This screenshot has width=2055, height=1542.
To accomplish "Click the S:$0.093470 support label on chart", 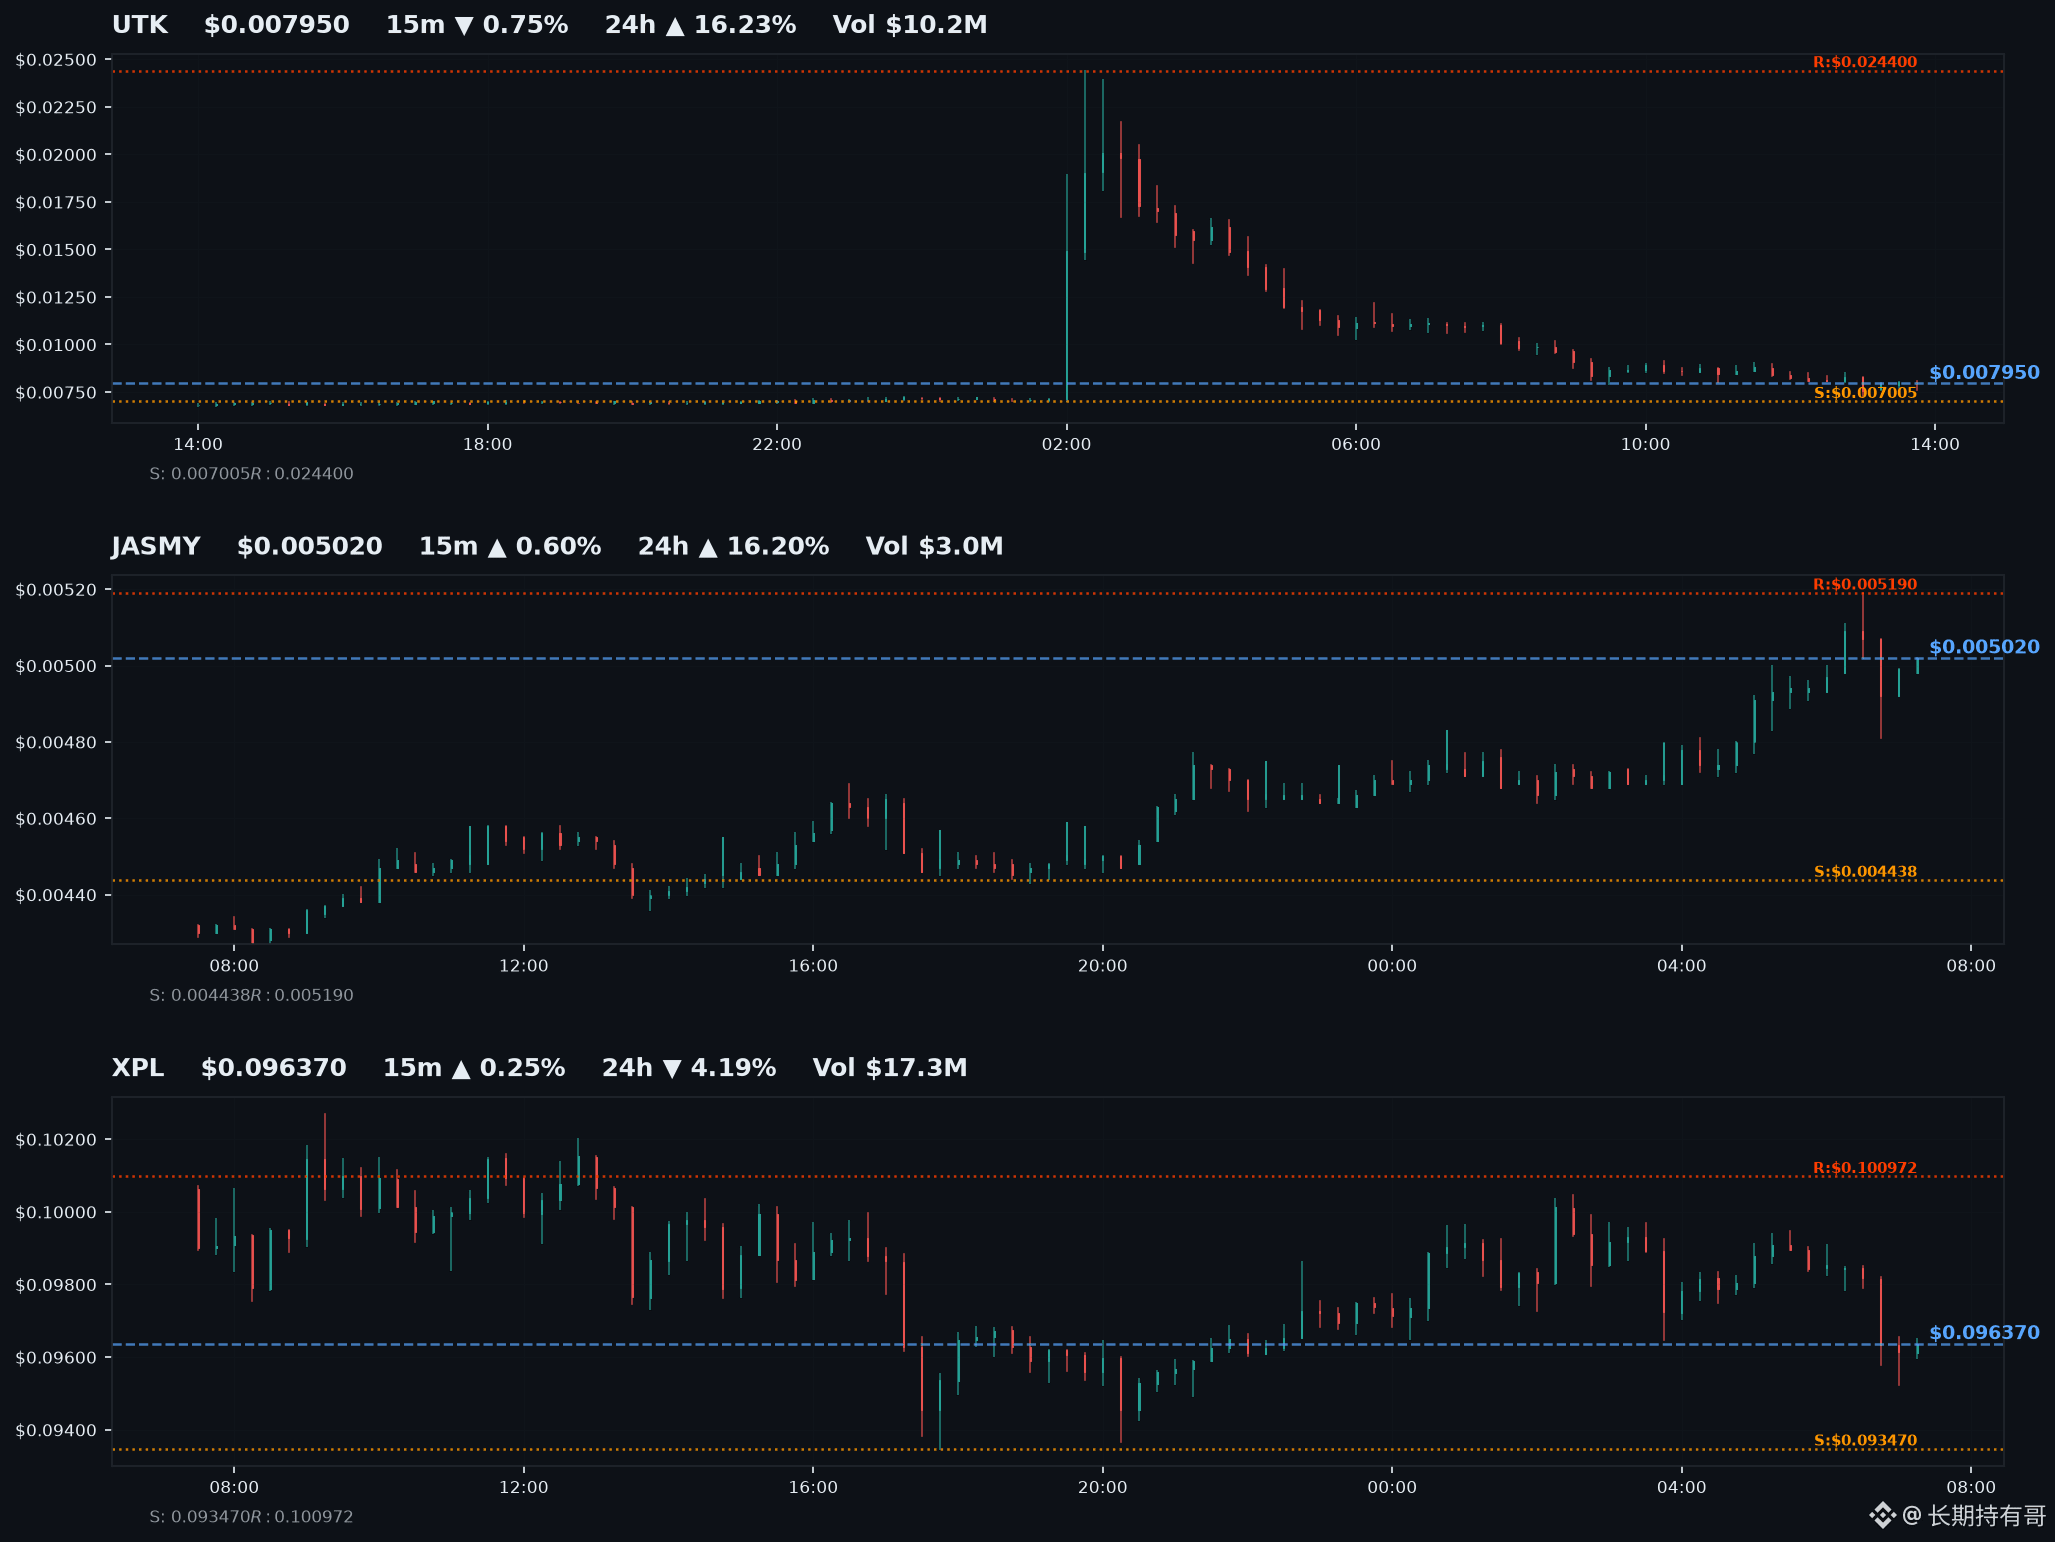I will pyautogui.click(x=1865, y=1441).
